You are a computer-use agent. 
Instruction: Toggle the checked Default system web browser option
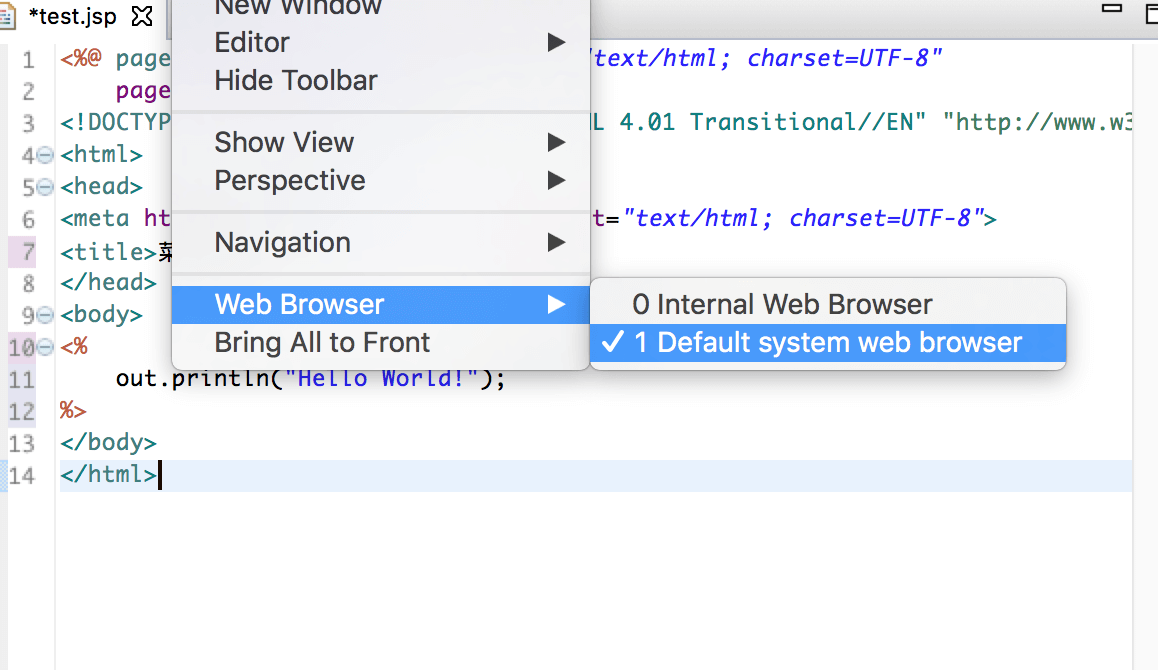tap(828, 343)
